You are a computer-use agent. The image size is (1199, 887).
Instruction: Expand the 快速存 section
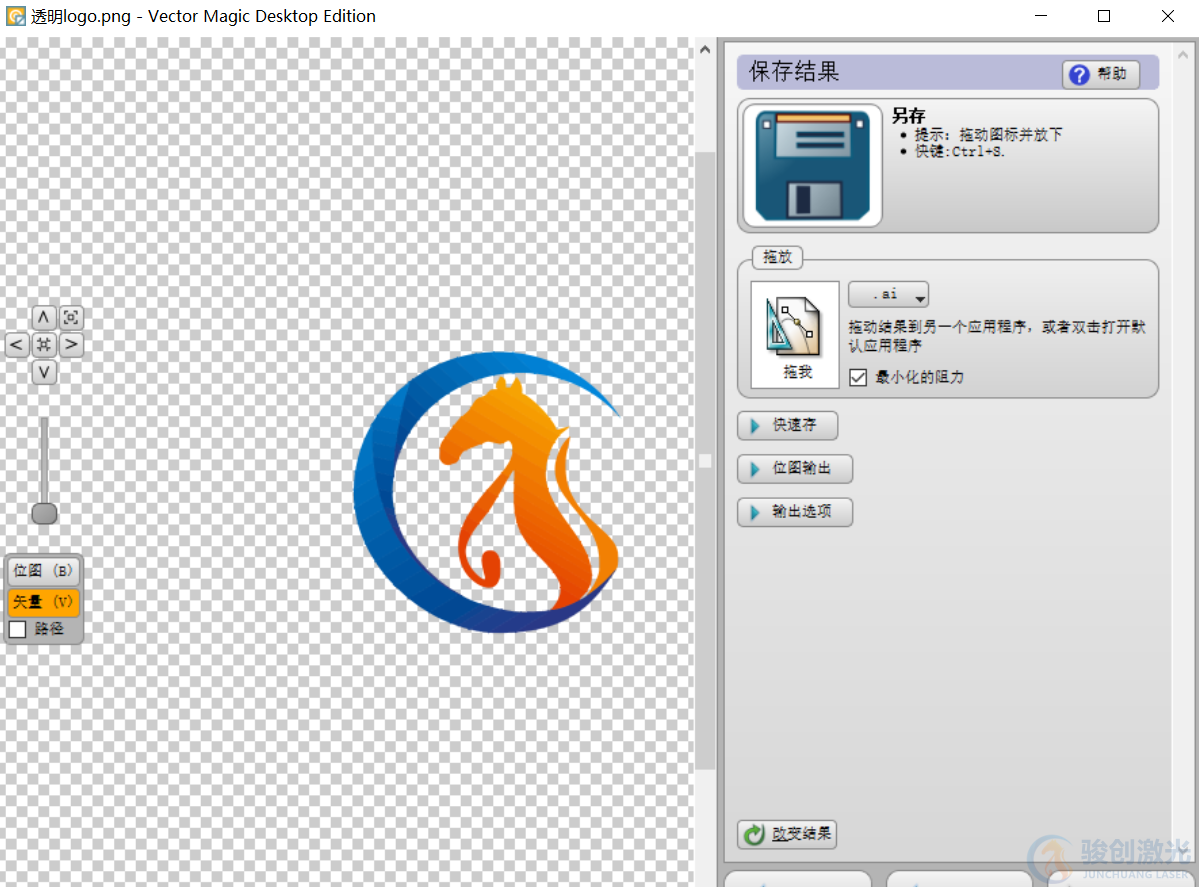pyautogui.click(x=788, y=425)
